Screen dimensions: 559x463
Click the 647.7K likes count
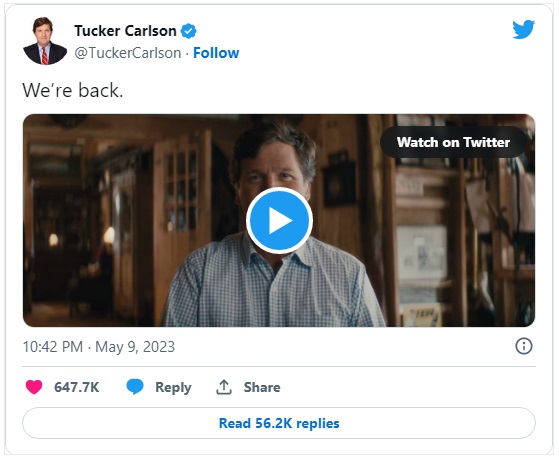point(77,387)
